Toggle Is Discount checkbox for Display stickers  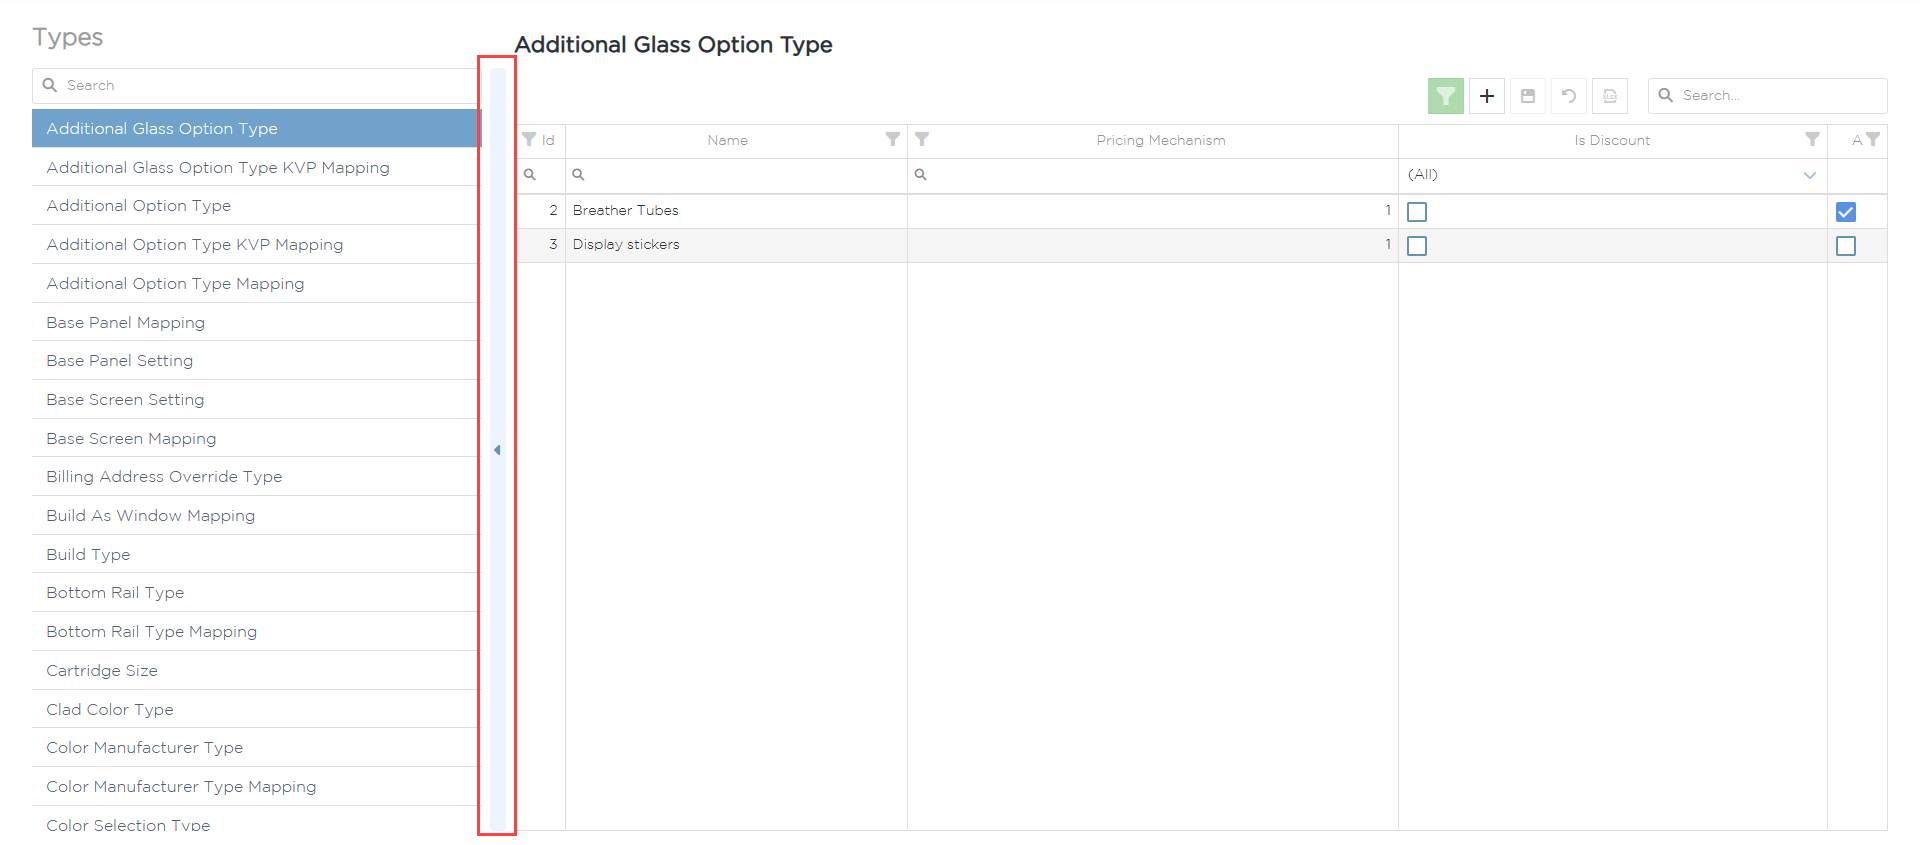(x=1417, y=246)
